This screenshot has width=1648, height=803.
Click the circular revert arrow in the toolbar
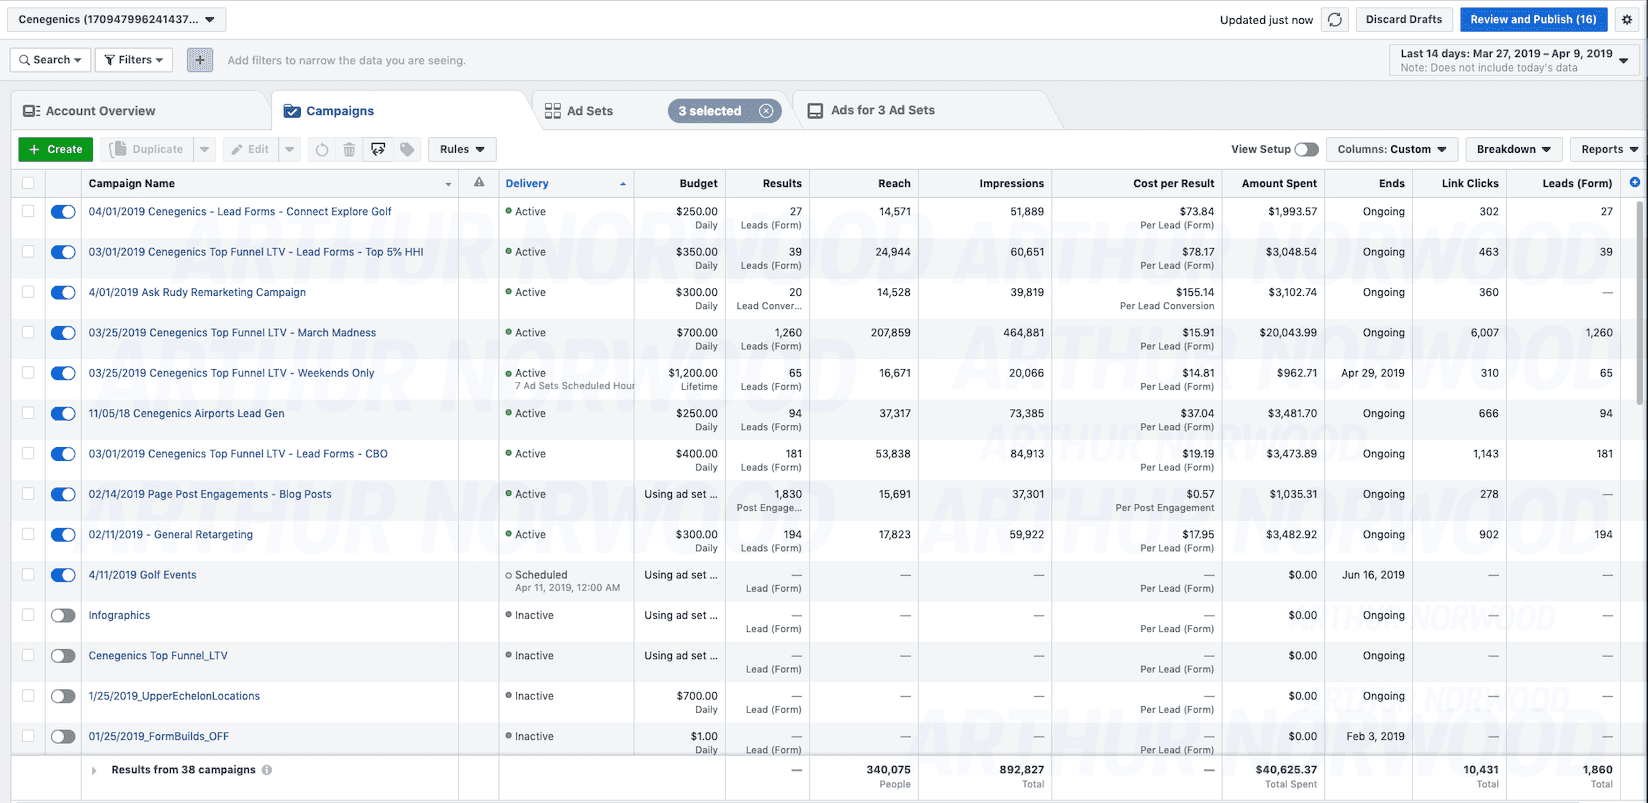point(322,150)
